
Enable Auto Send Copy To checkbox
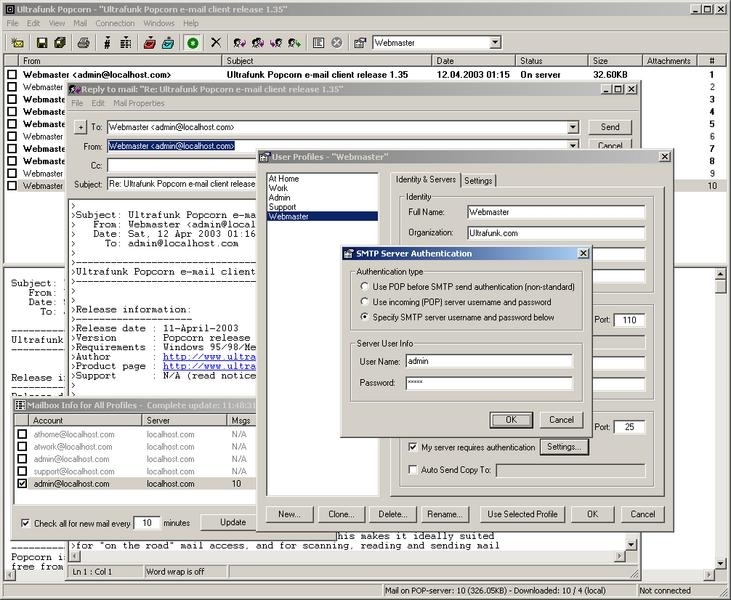pos(412,469)
